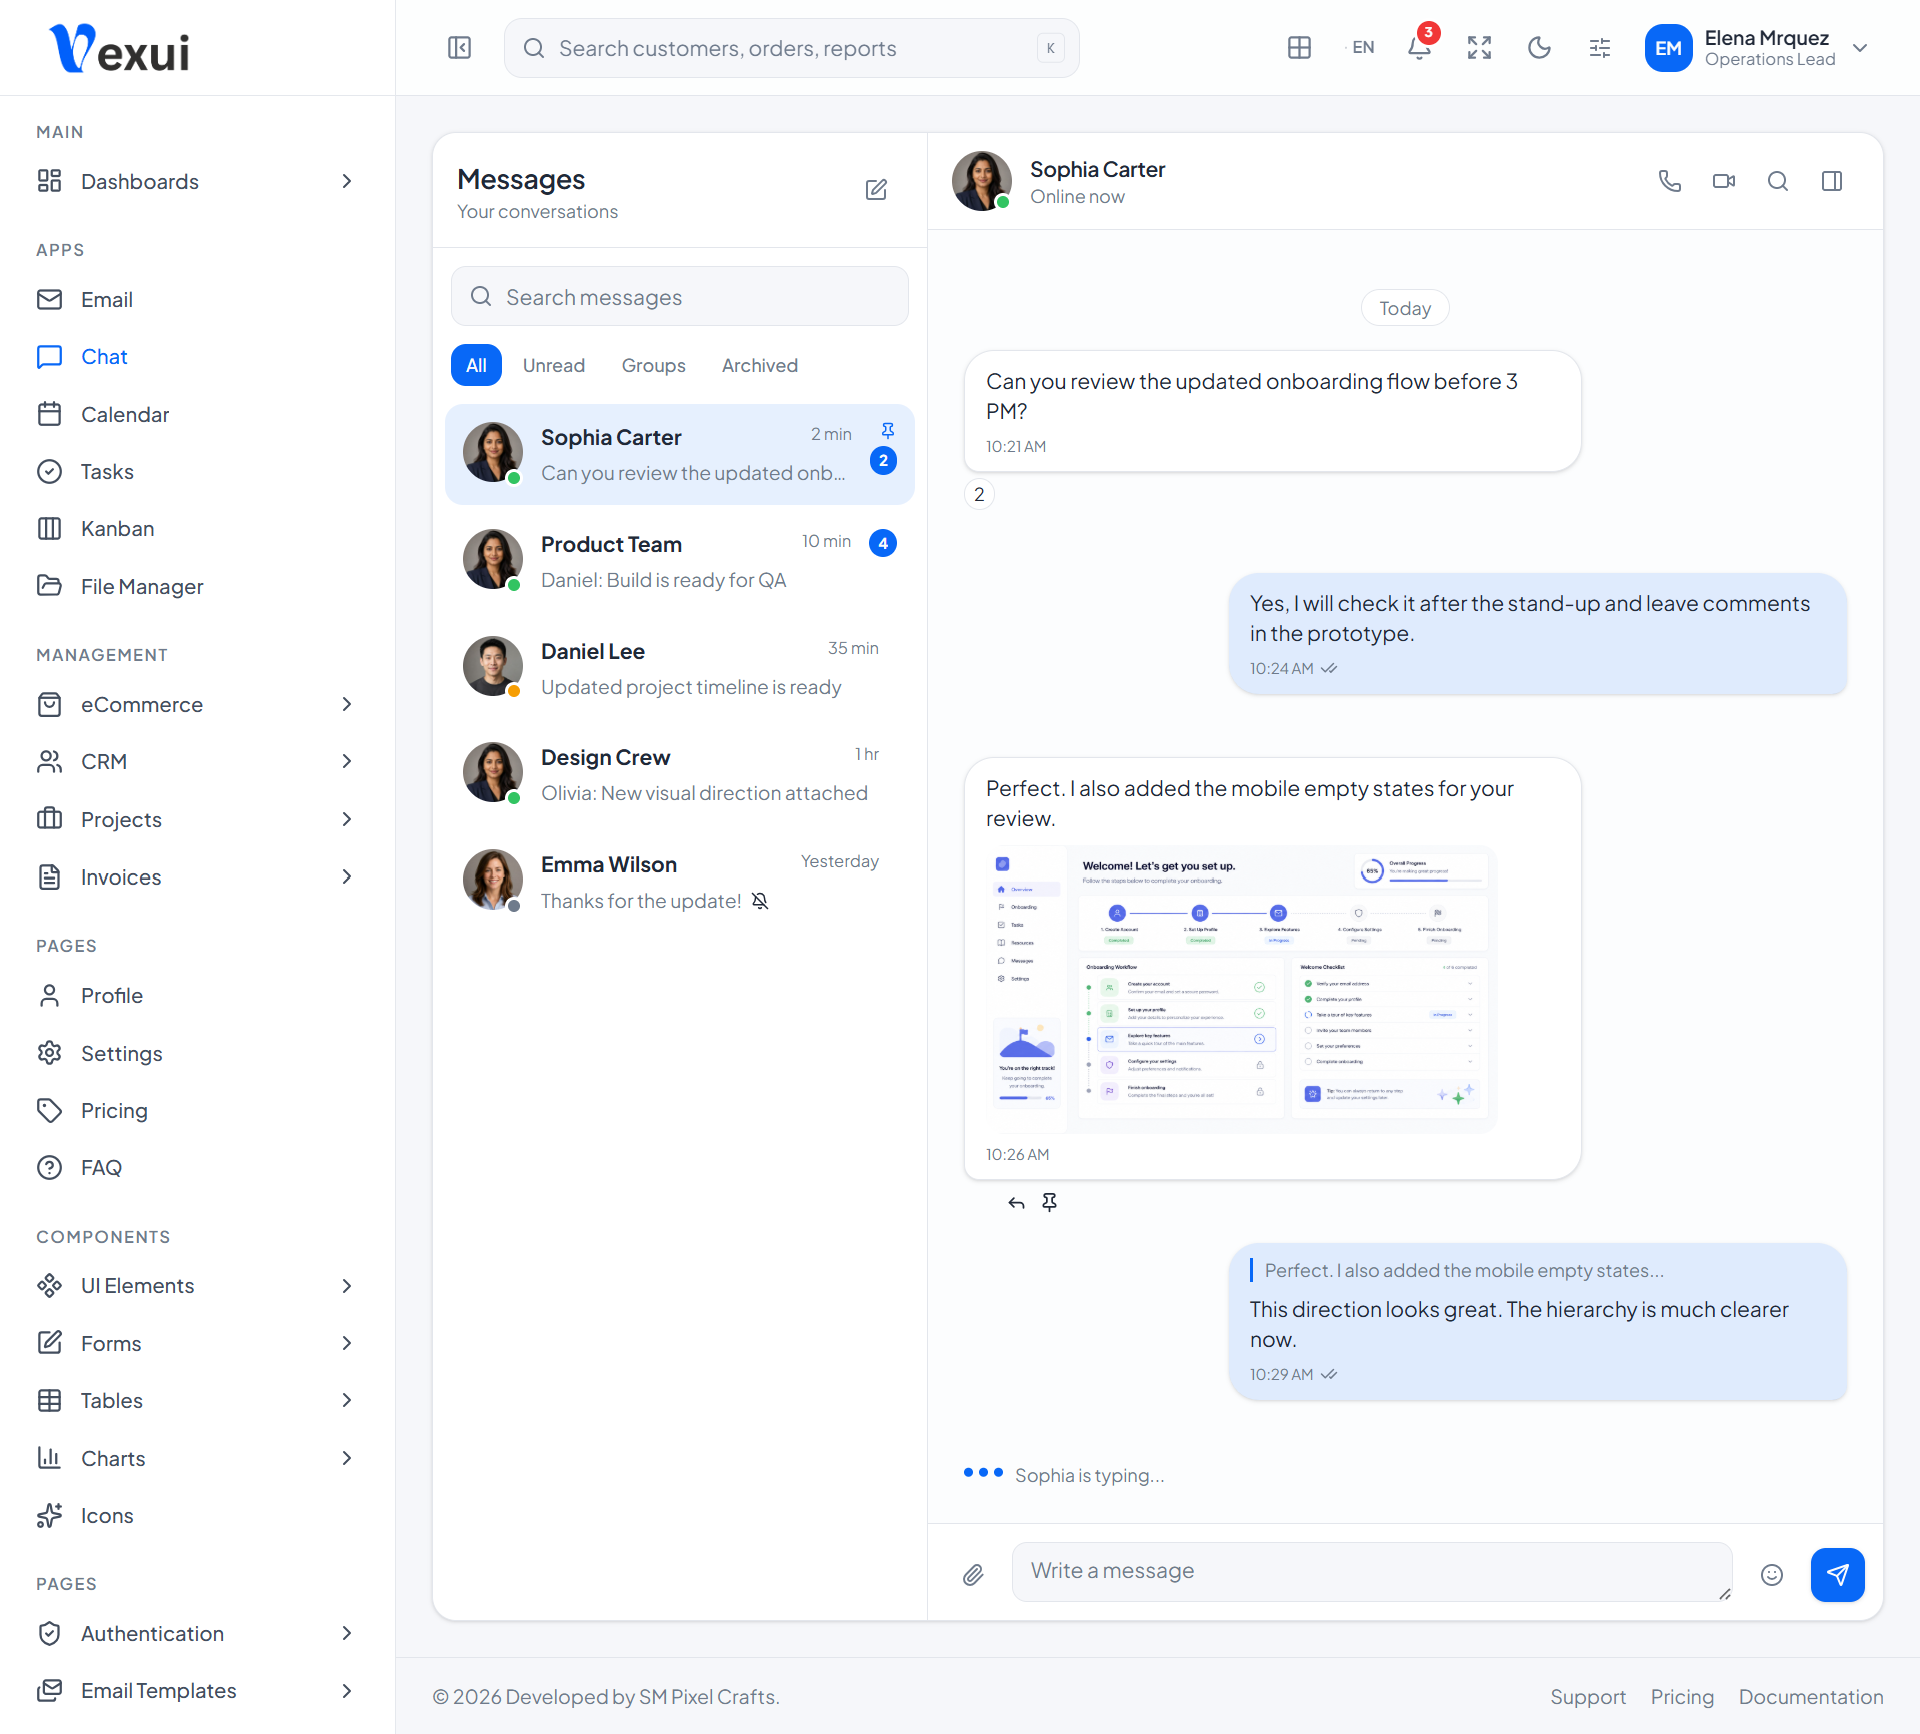Unmute Emma Wilson conversation bell icon
The image size is (1920, 1734).
760,901
